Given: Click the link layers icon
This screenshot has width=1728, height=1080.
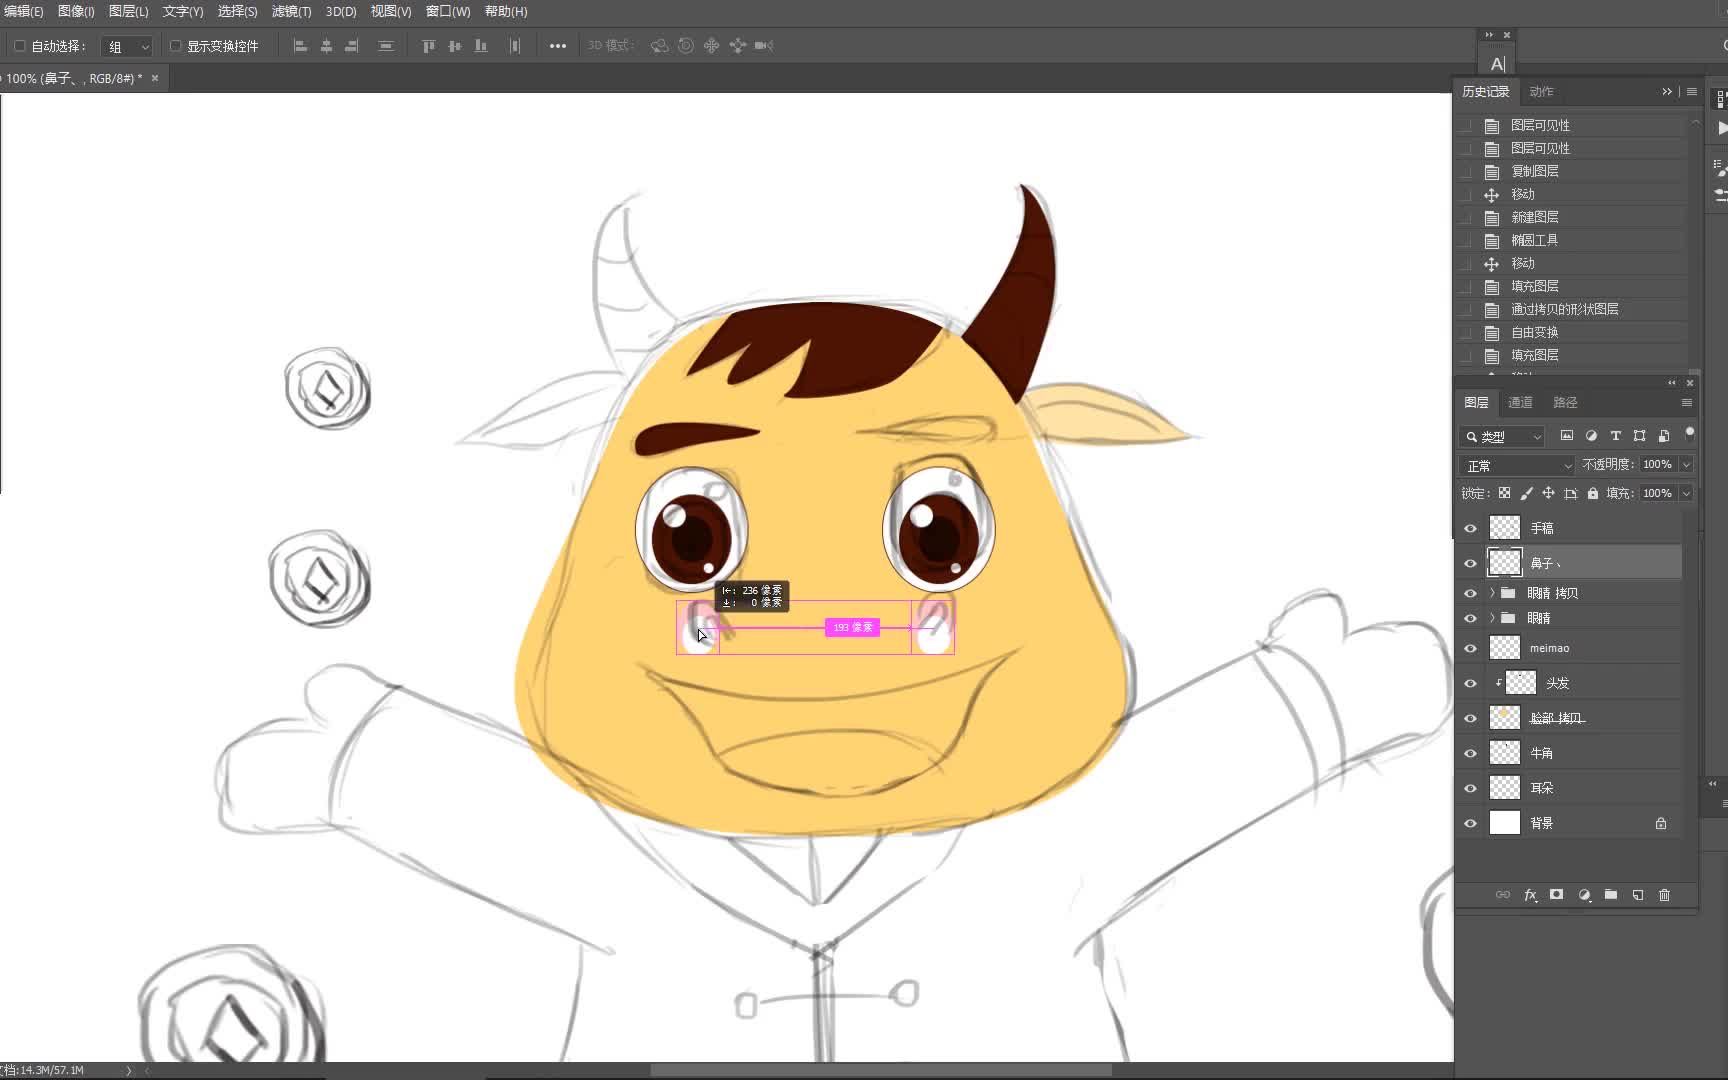Looking at the screenshot, I should tap(1502, 895).
